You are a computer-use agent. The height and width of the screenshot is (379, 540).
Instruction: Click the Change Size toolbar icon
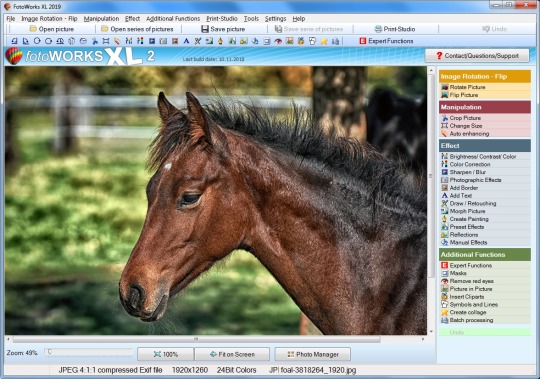point(106,41)
